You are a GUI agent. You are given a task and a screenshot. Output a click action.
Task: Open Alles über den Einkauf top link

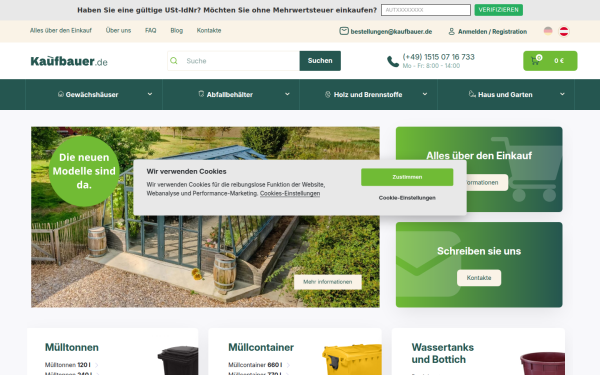click(x=61, y=31)
